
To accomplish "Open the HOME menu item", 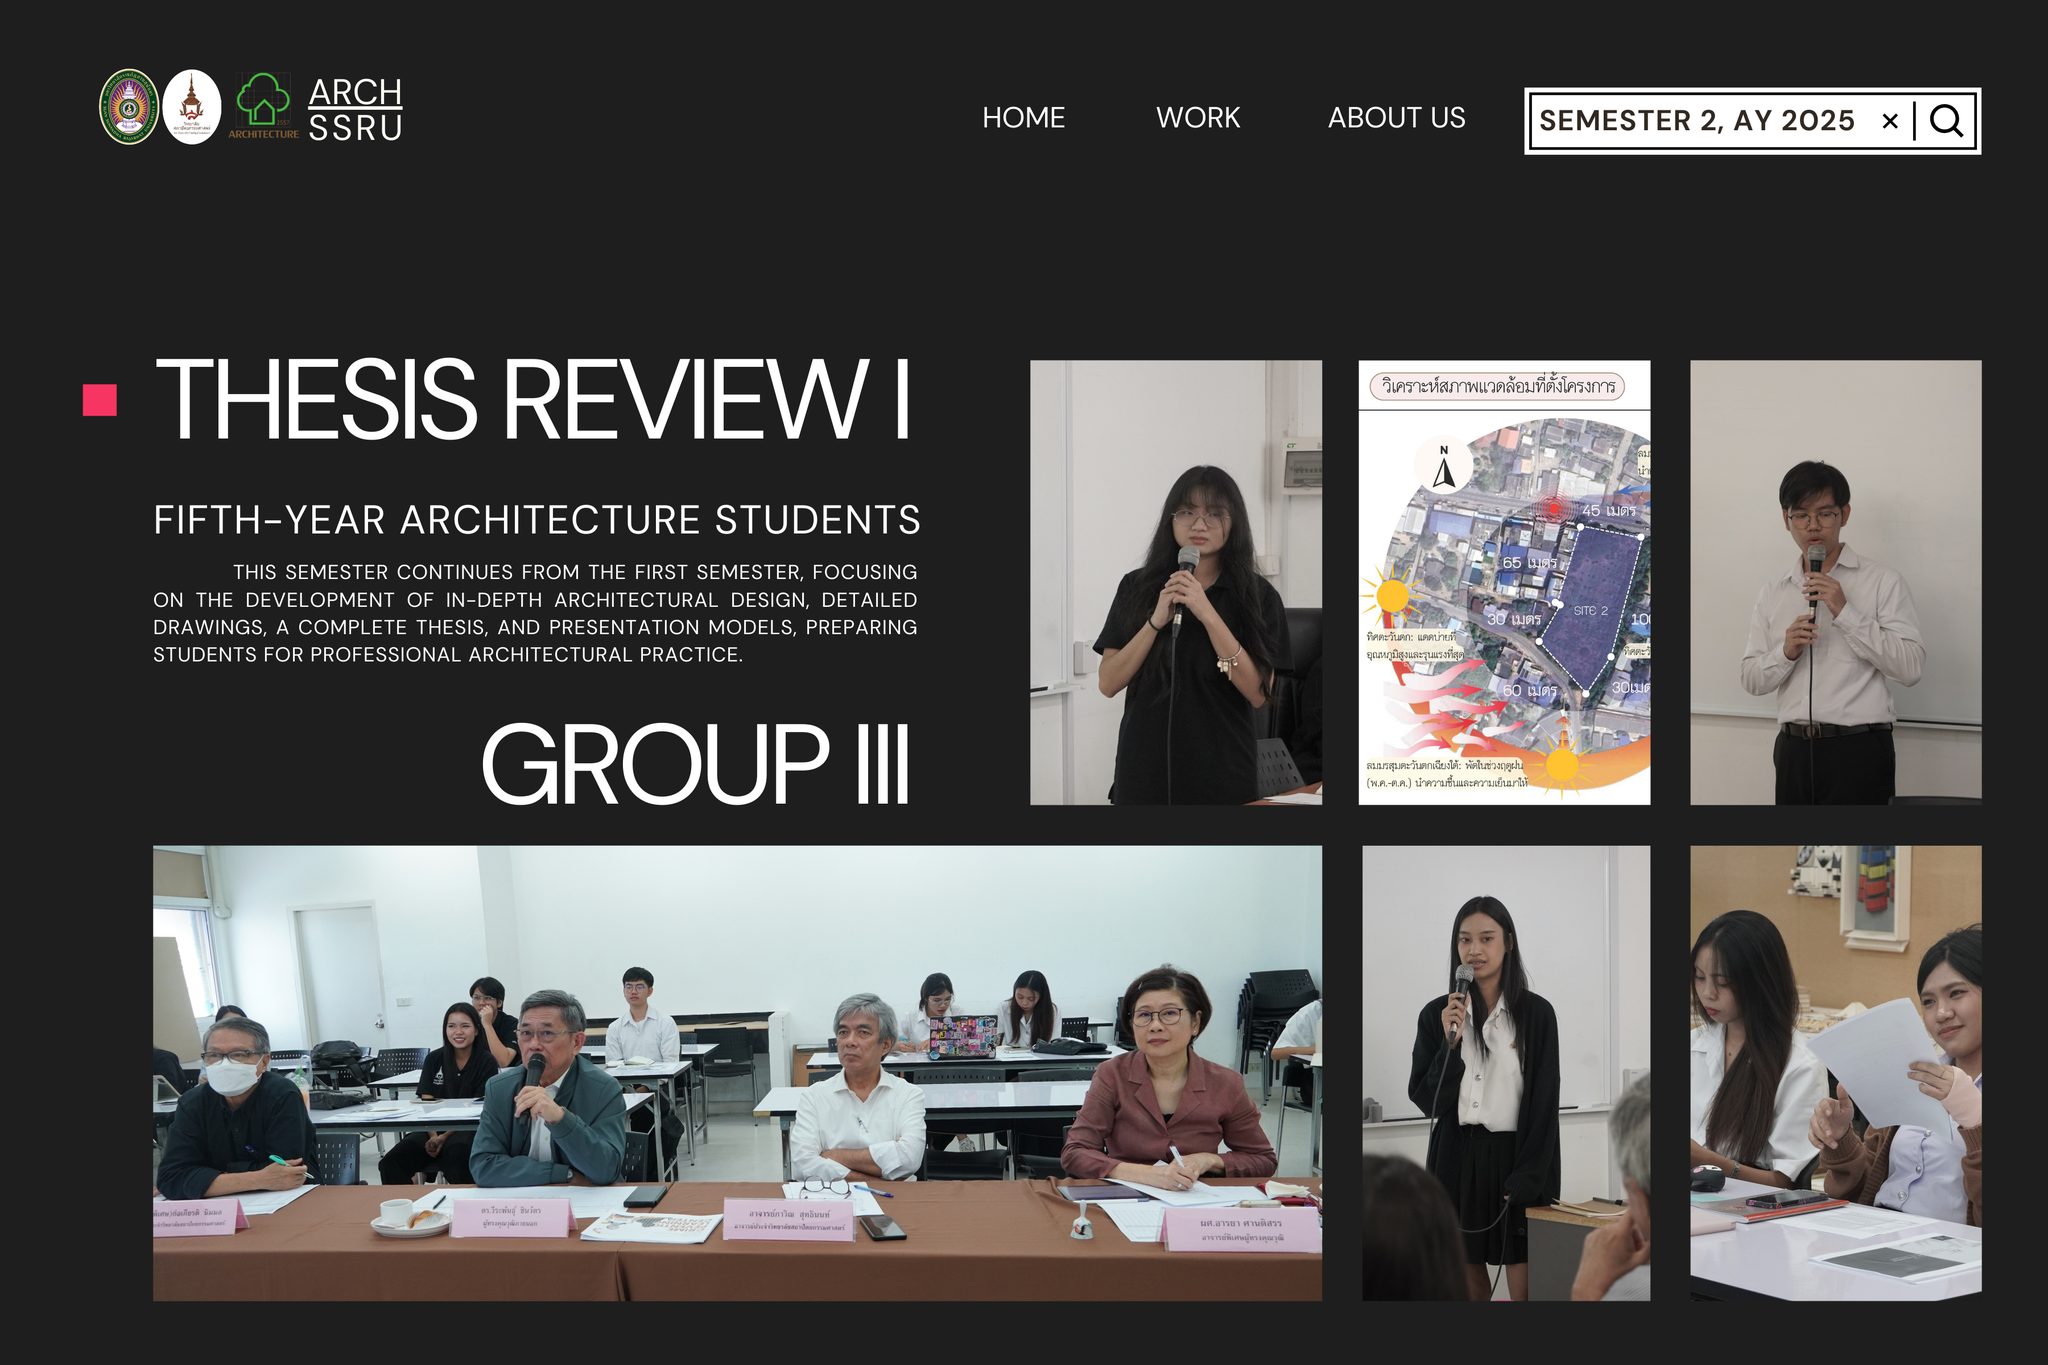I will (1023, 118).
